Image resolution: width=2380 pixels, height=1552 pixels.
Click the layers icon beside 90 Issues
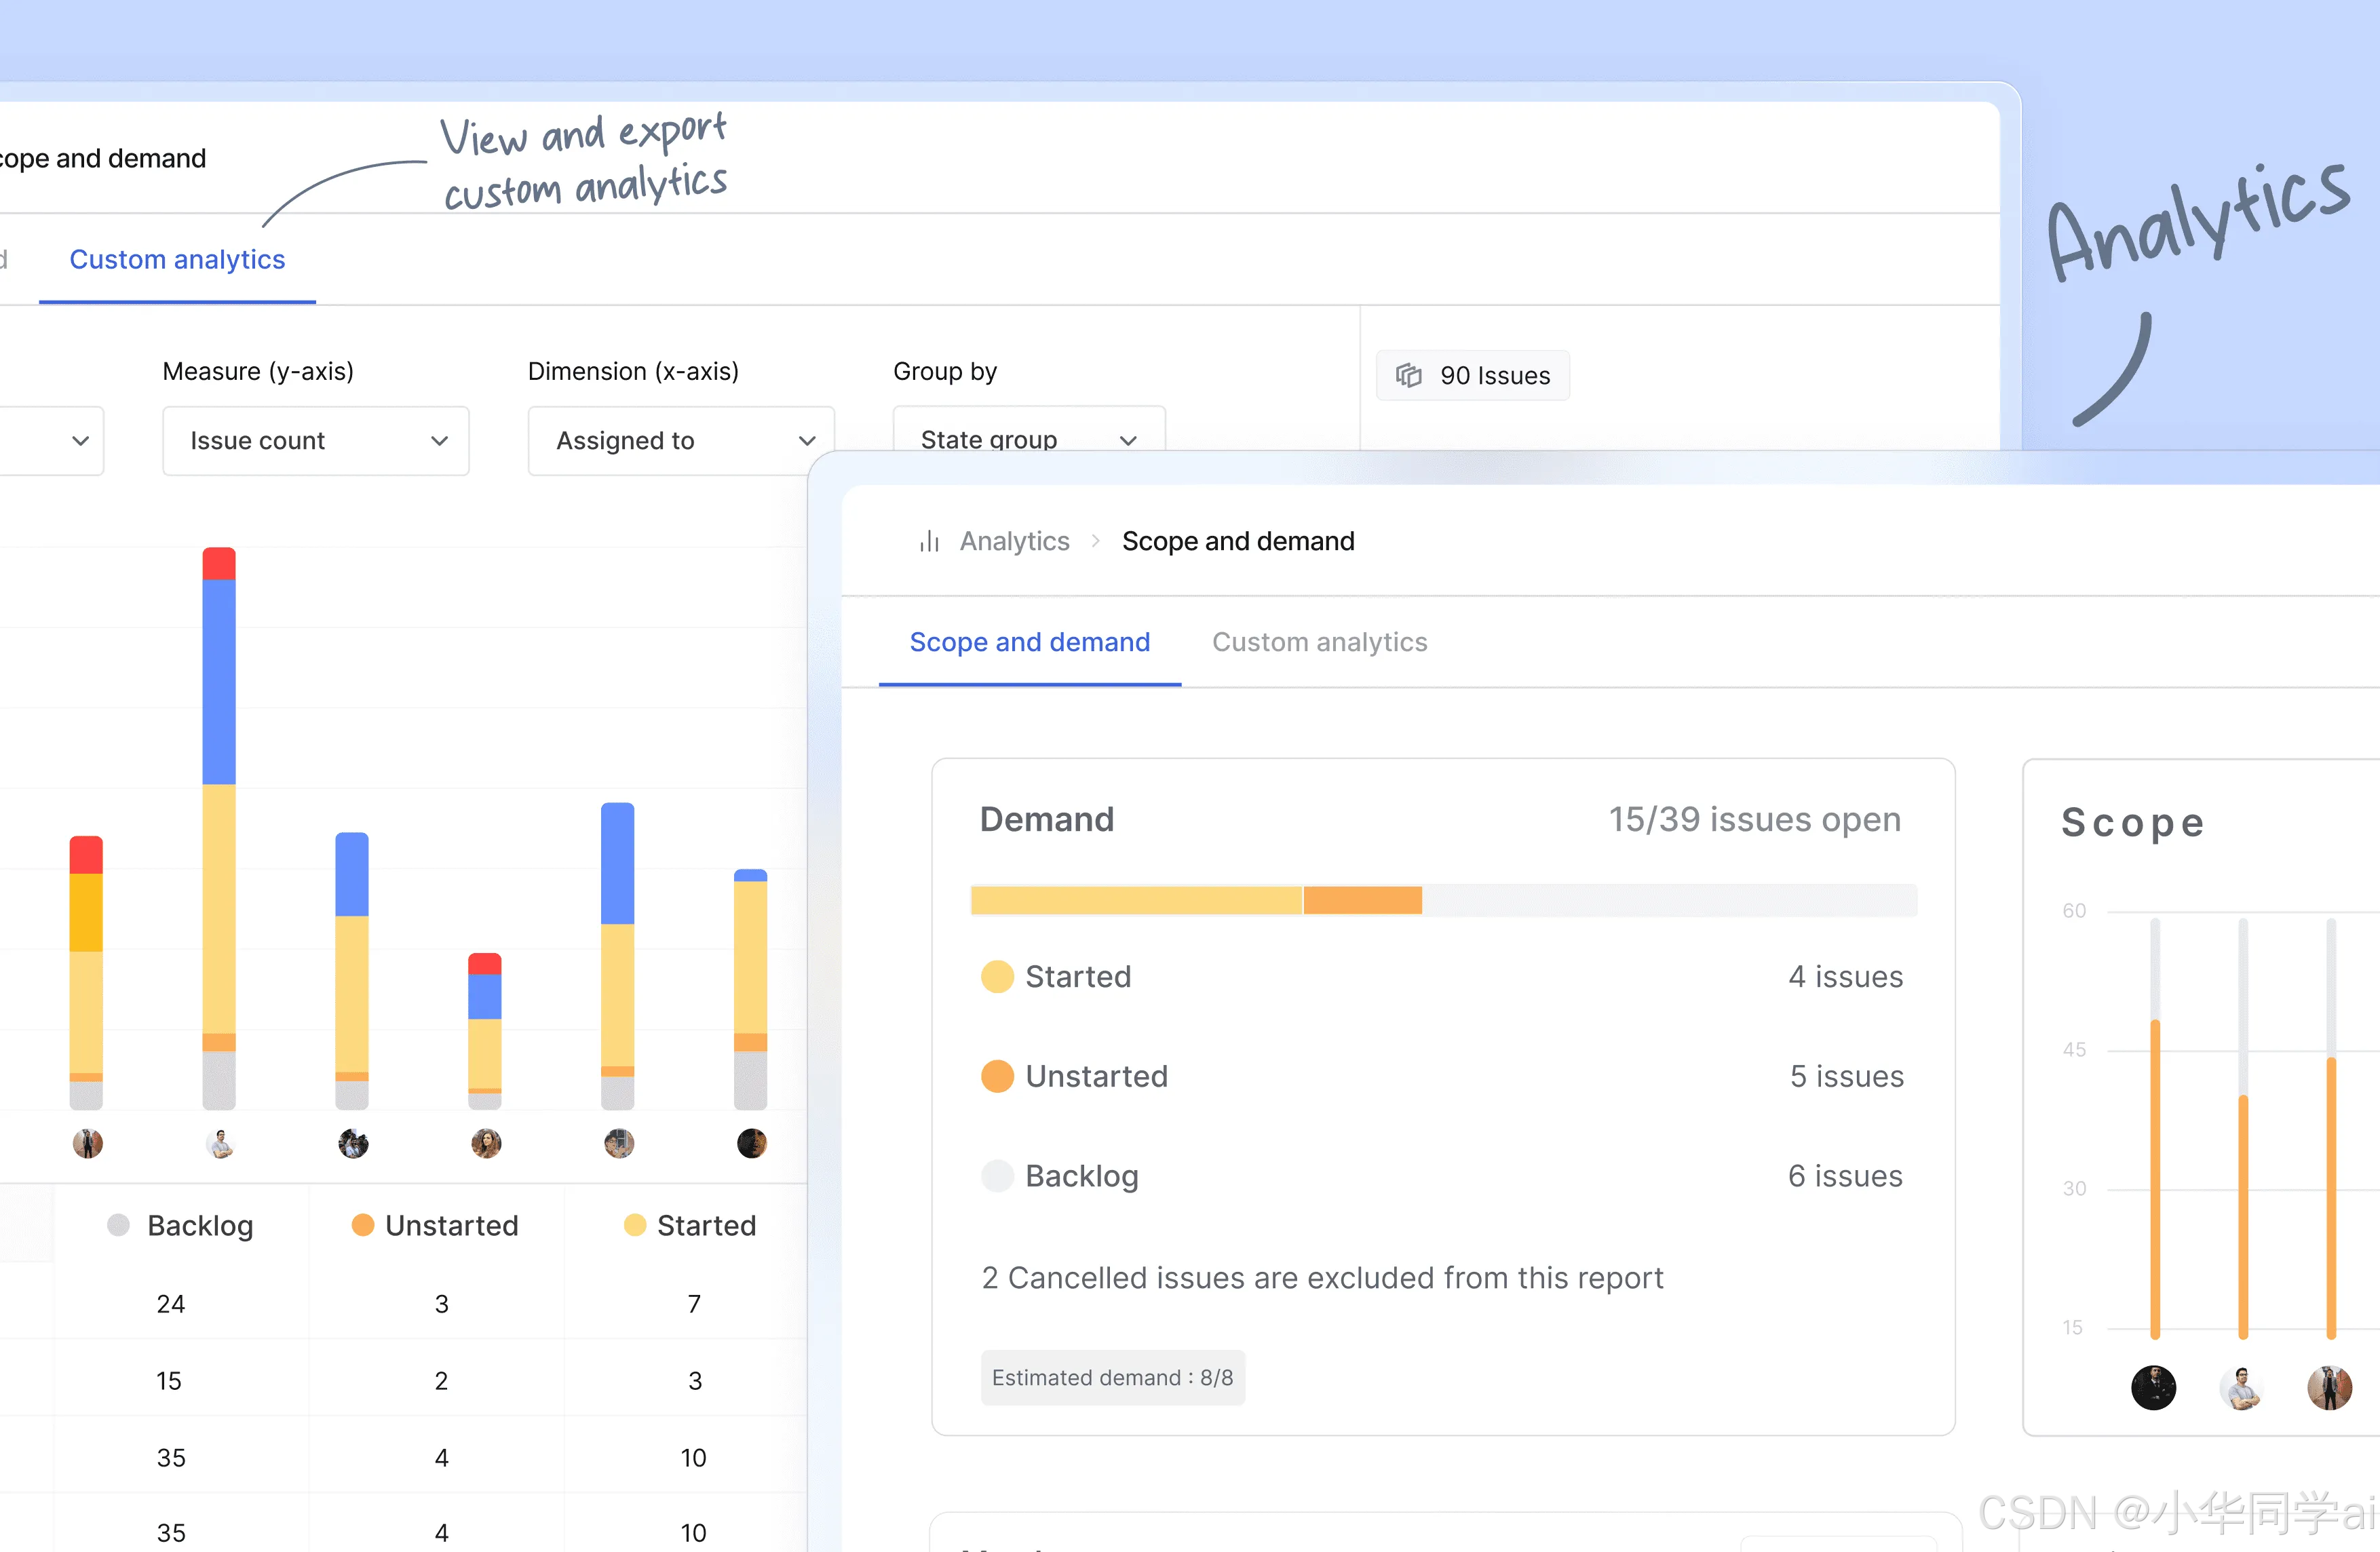coord(1408,375)
